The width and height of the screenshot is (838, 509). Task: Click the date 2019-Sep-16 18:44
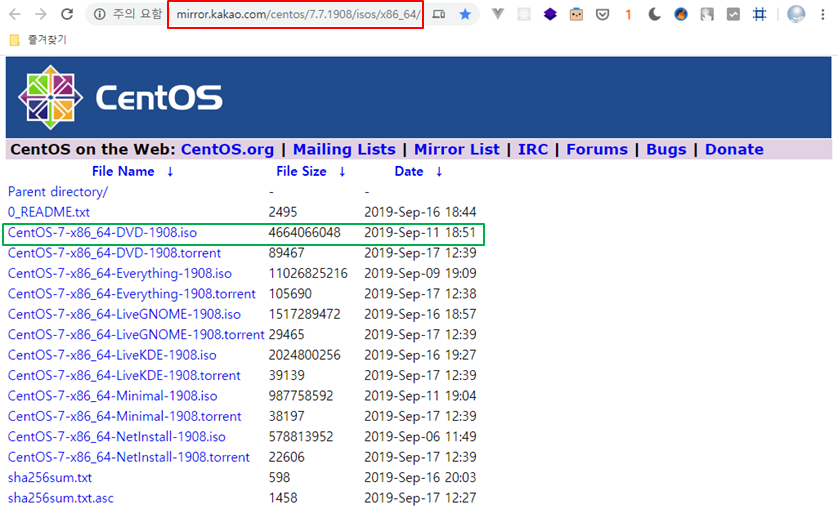tap(420, 212)
